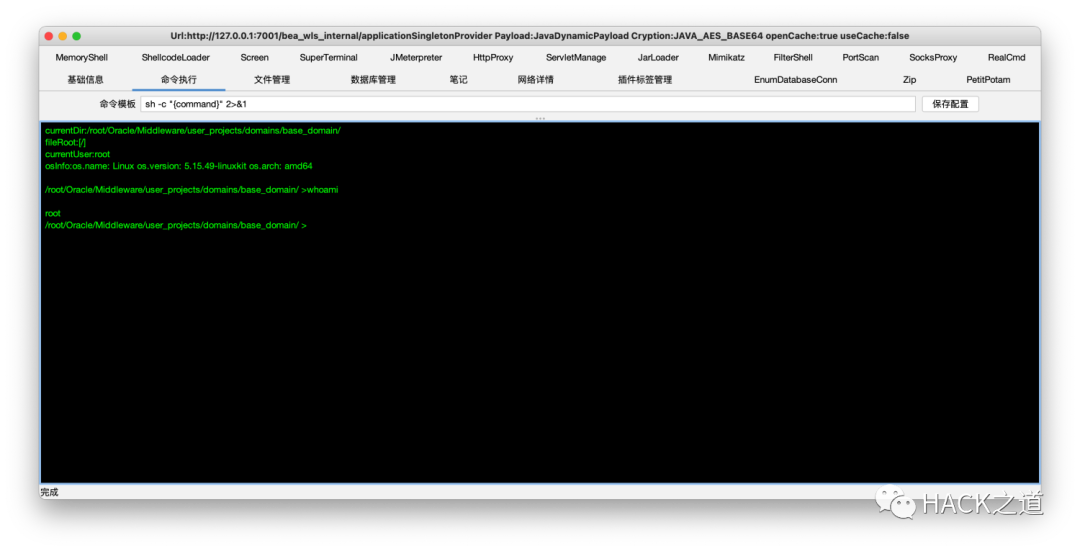Open the HttpProxy tab
The image size is (1080, 551).
point(493,58)
